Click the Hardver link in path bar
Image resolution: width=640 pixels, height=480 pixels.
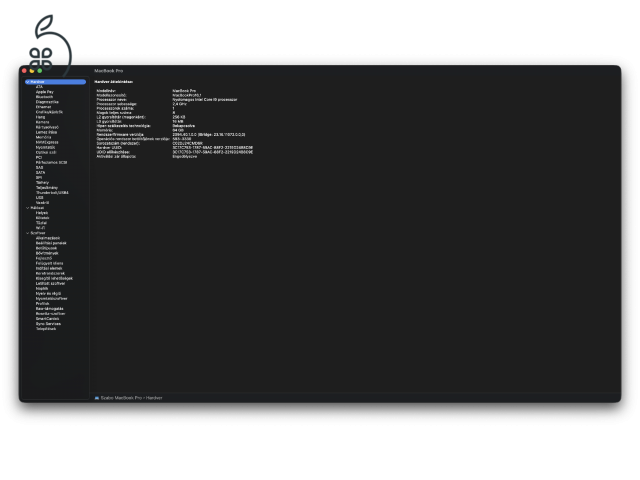point(154,397)
